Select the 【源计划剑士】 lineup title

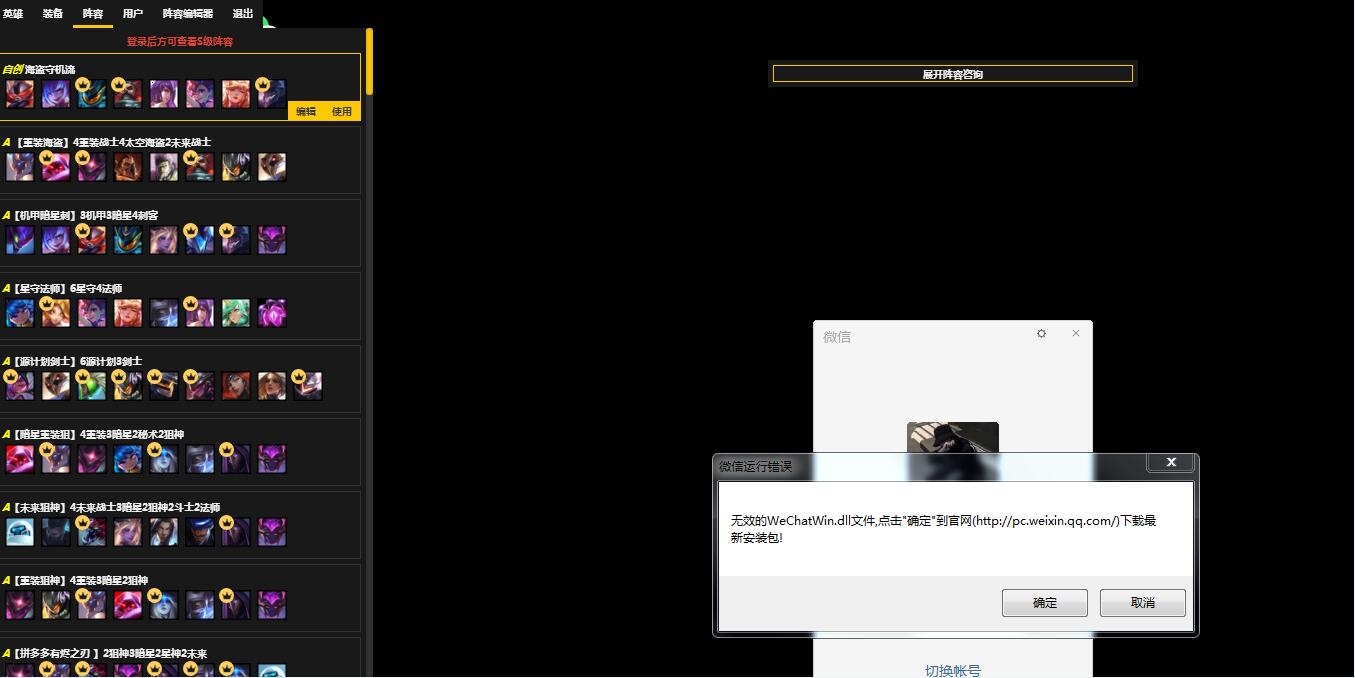[72, 362]
